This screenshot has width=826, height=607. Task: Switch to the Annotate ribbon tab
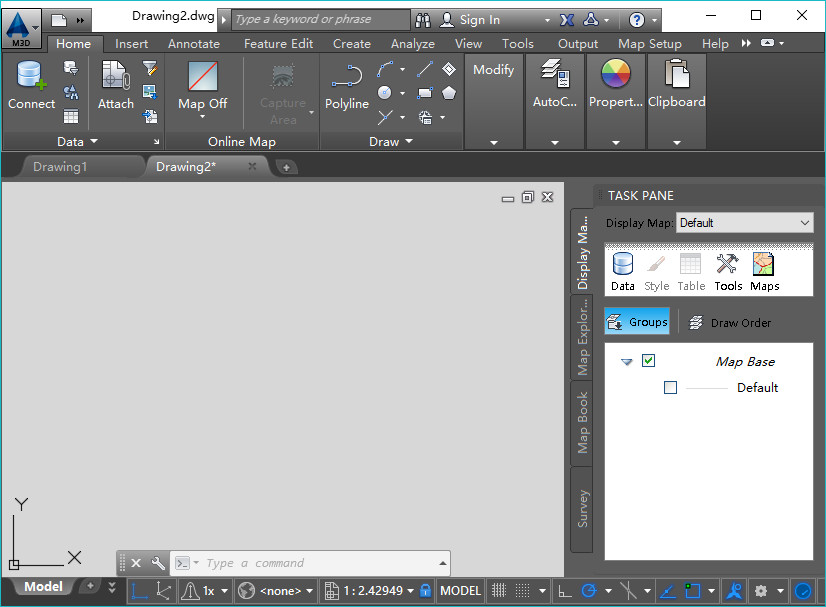coord(194,44)
